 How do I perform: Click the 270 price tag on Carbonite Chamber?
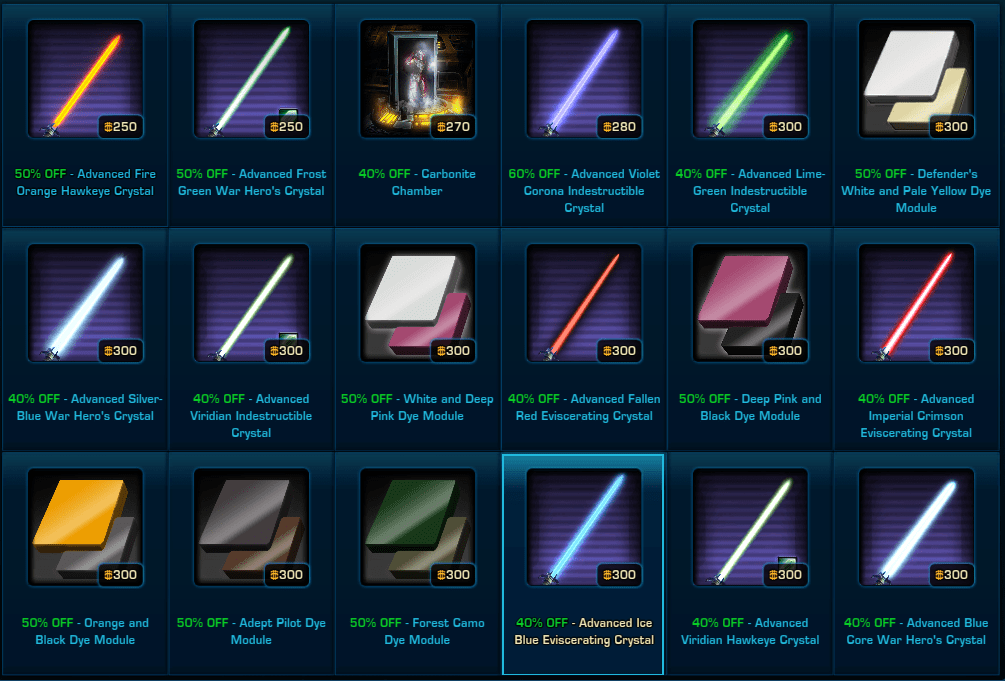point(453,126)
